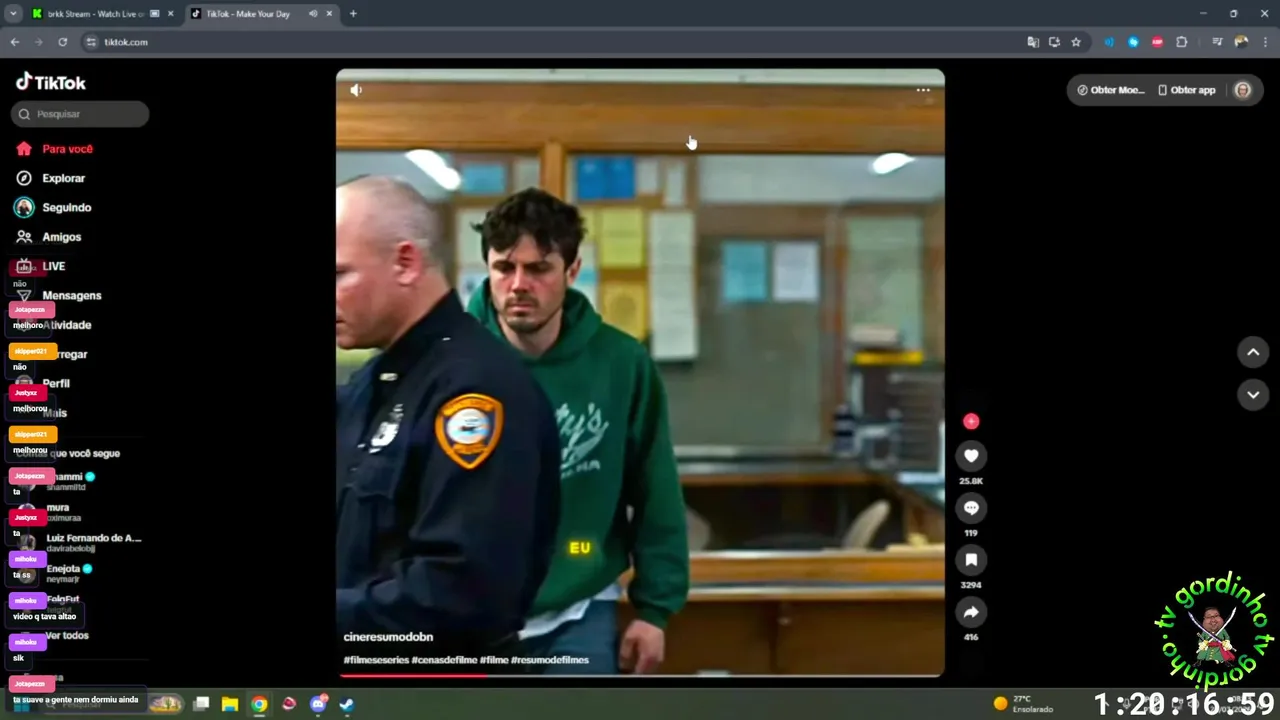Screen dimensions: 1280x720
Task: Reload the page
Action: click(62, 42)
